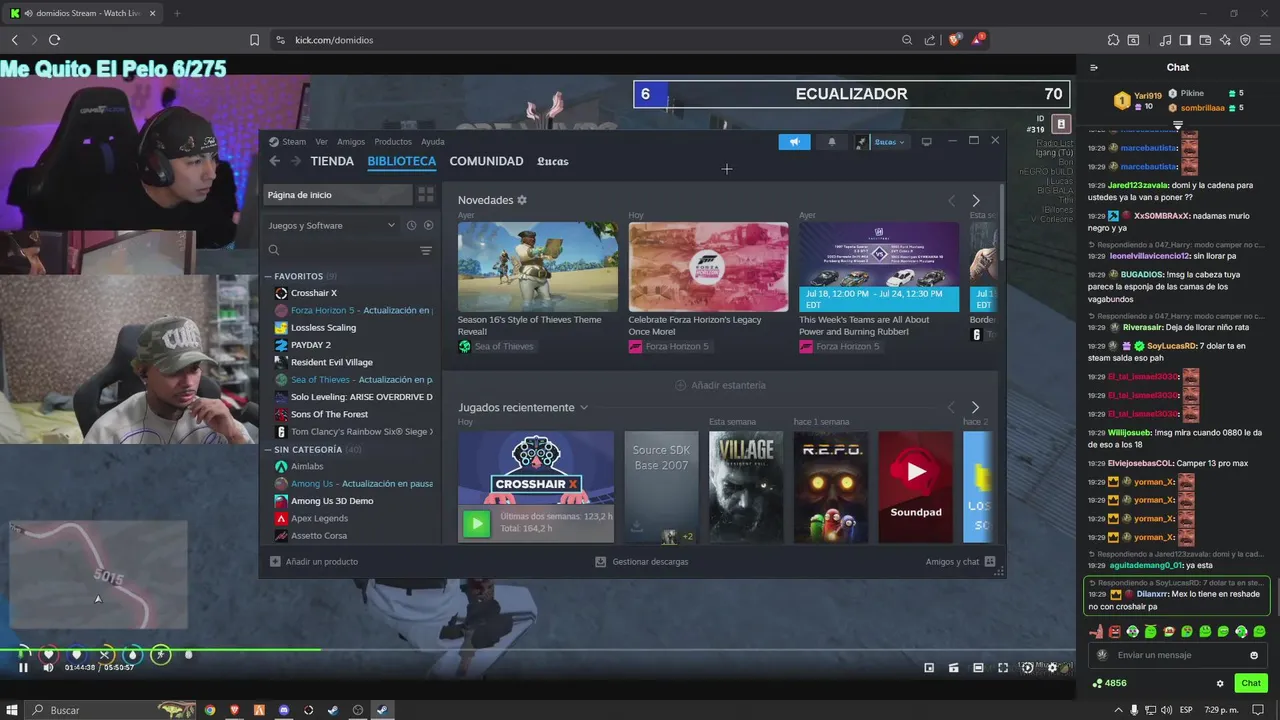Screen dimensions: 1280x720
Task: Show next Novedades items arrow
Action: (x=976, y=201)
